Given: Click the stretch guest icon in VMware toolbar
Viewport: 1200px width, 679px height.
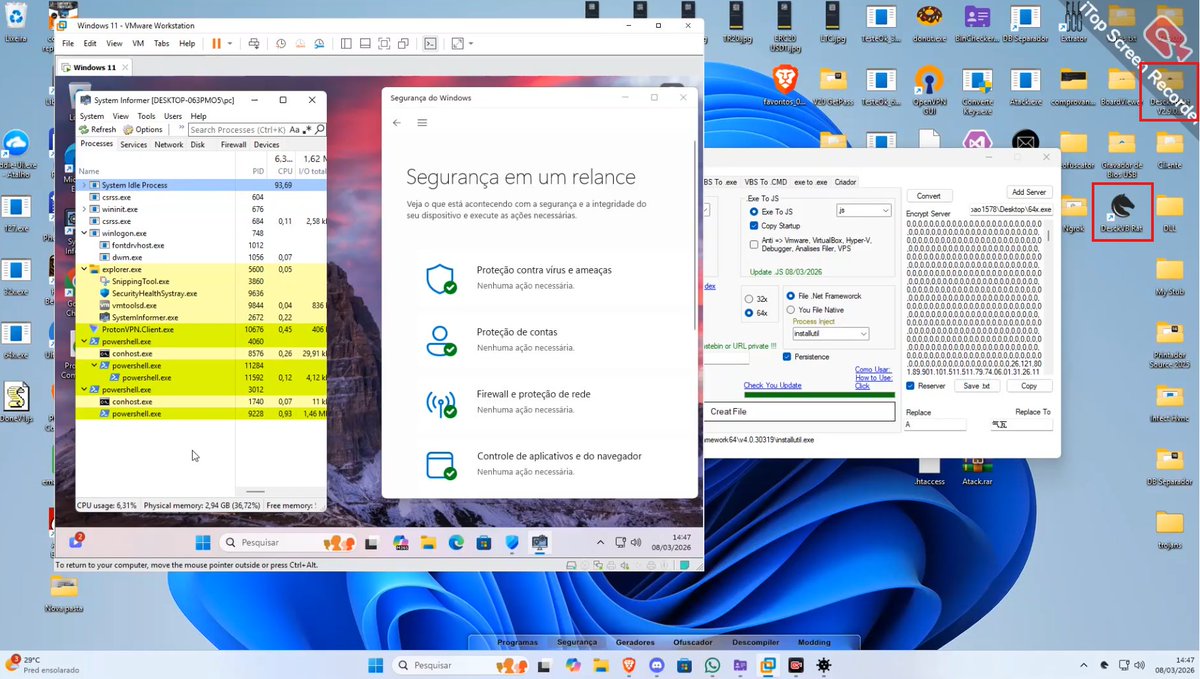Looking at the screenshot, I should (457, 44).
